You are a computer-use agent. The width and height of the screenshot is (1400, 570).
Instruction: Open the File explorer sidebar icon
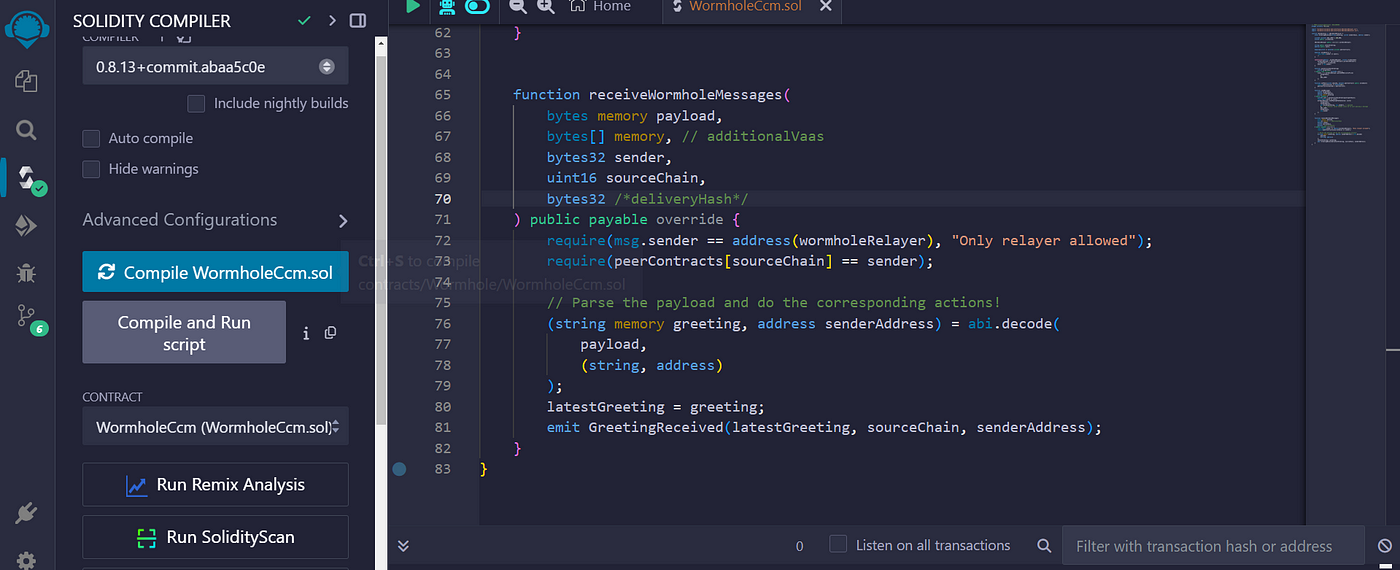click(27, 82)
